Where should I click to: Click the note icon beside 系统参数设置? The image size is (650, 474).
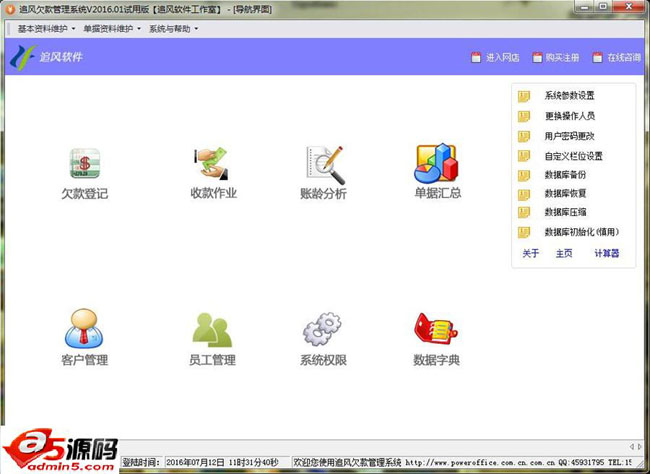coord(524,96)
